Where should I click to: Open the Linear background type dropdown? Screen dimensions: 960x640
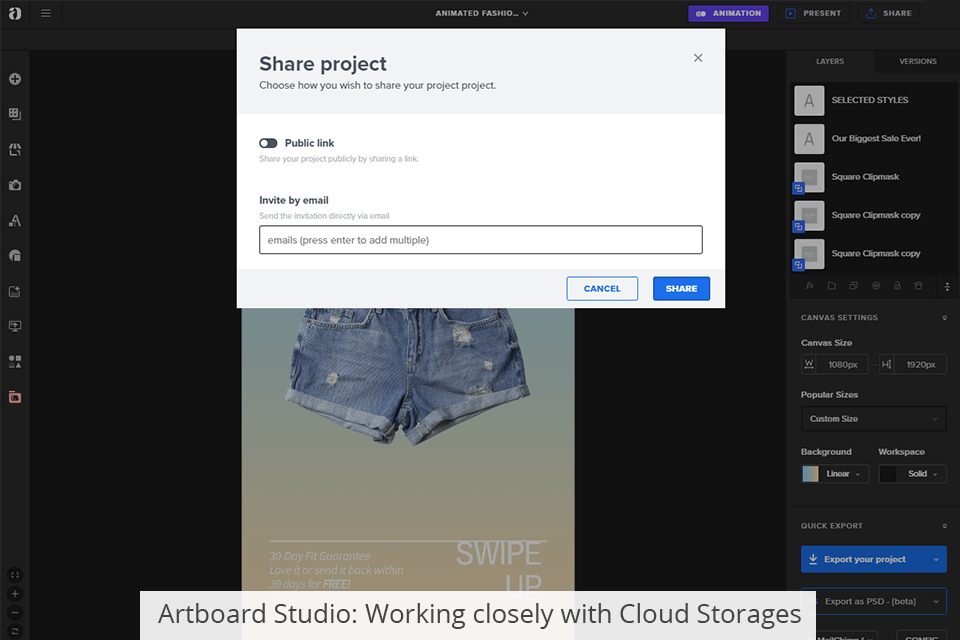[x=844, y=473]
